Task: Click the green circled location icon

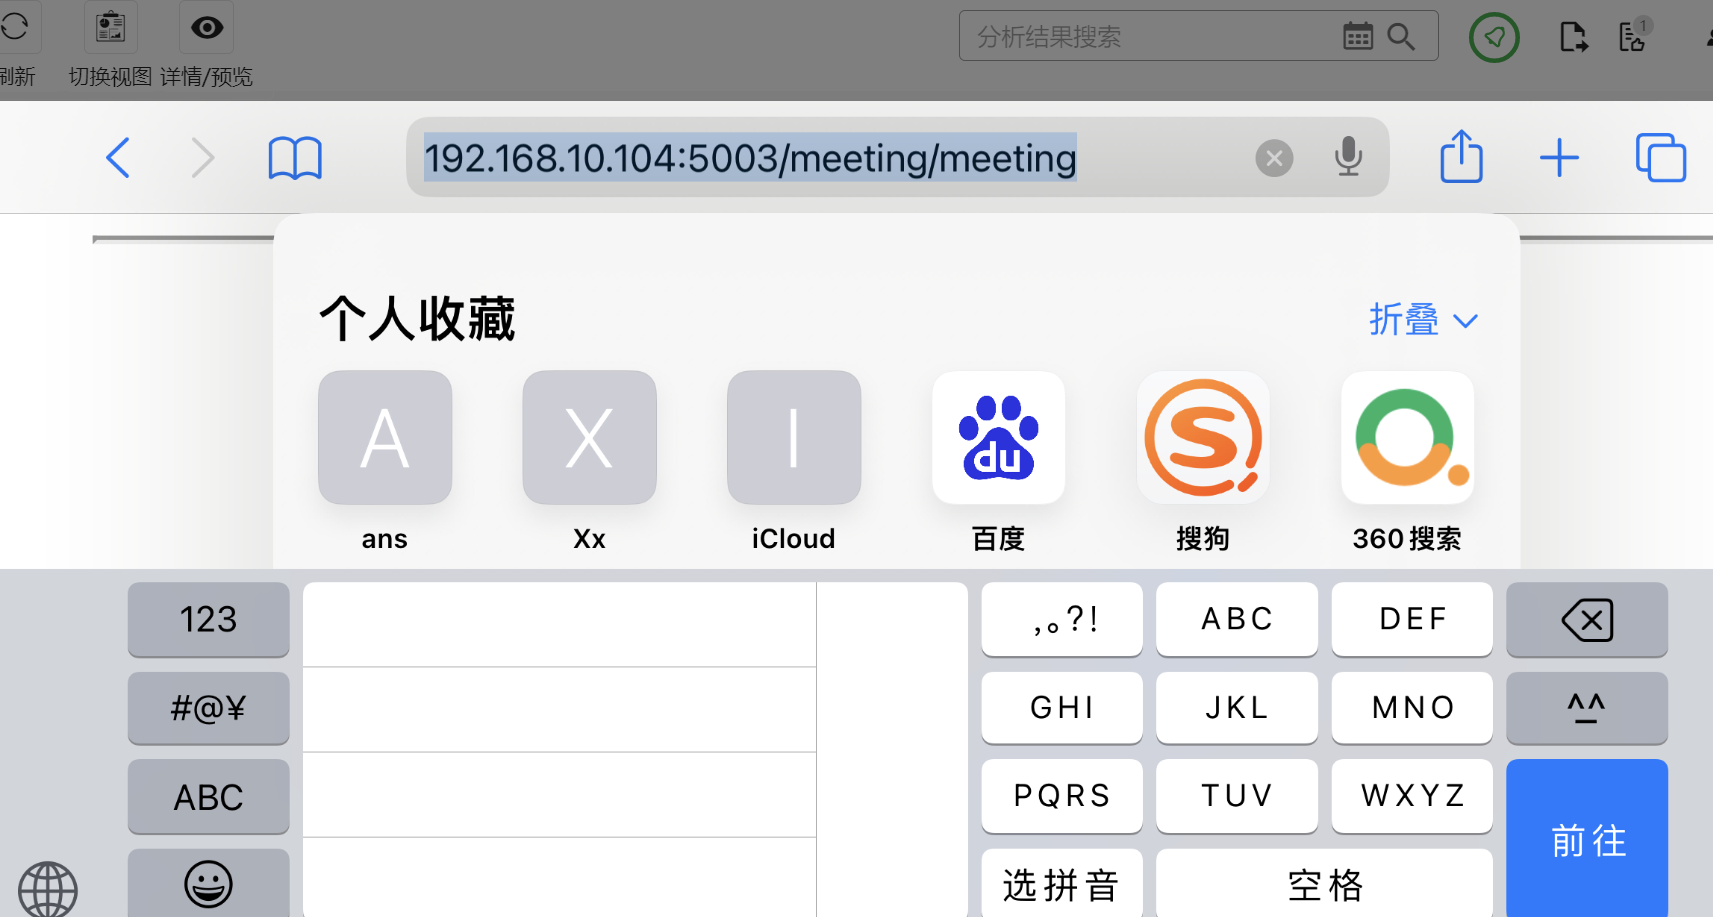Action: 1494,38
